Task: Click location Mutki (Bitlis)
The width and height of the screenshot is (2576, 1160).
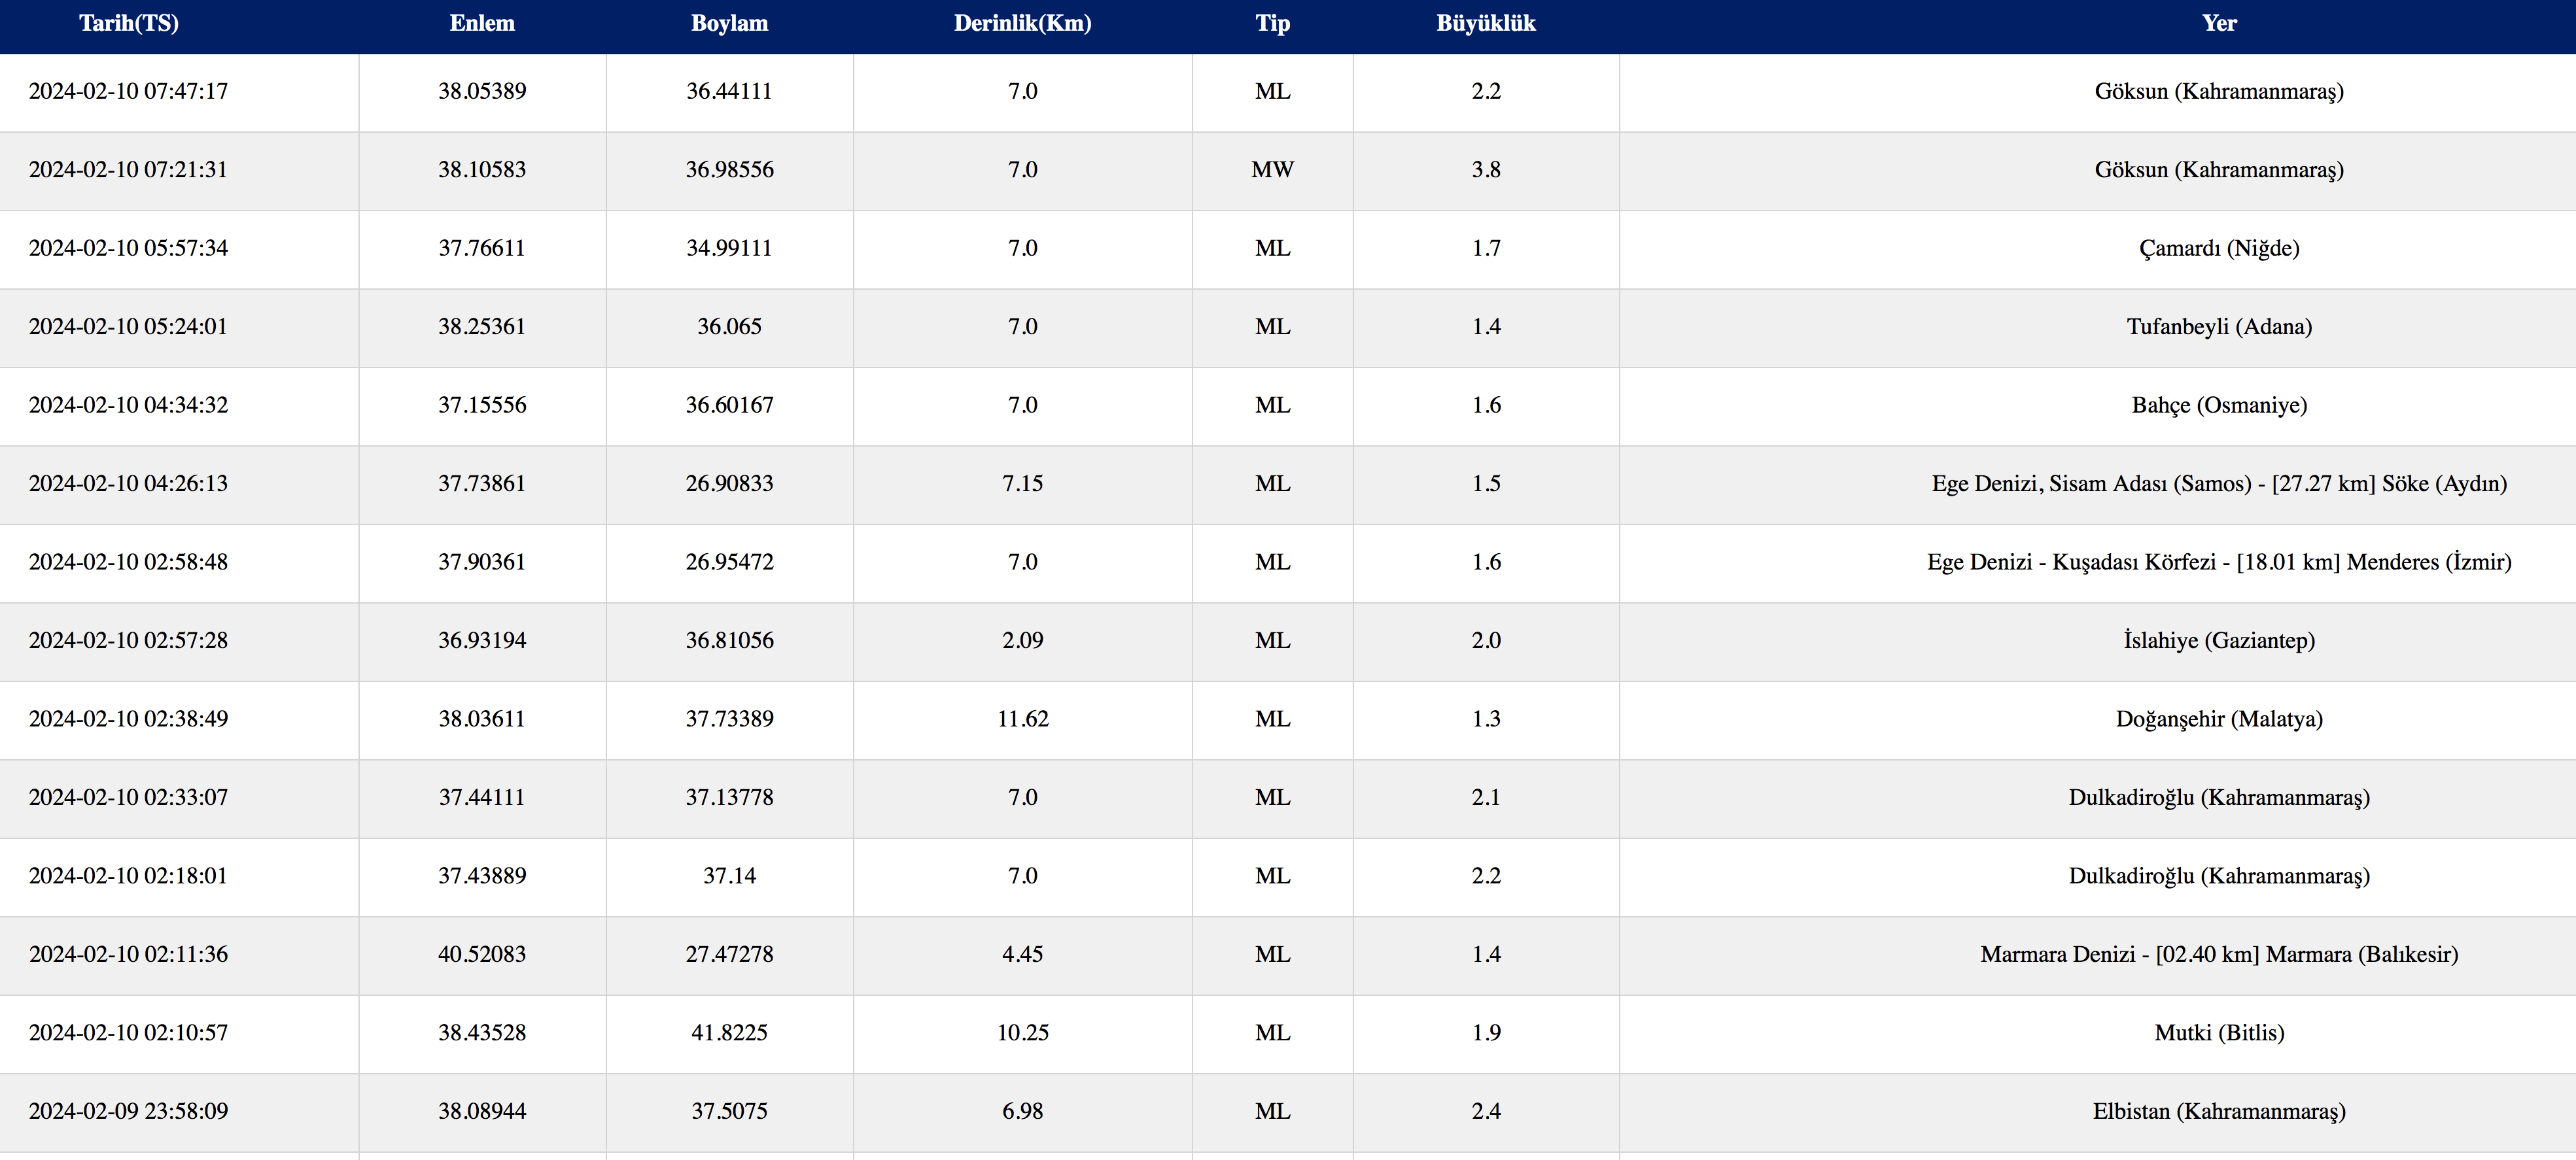Action: 2219,1033
